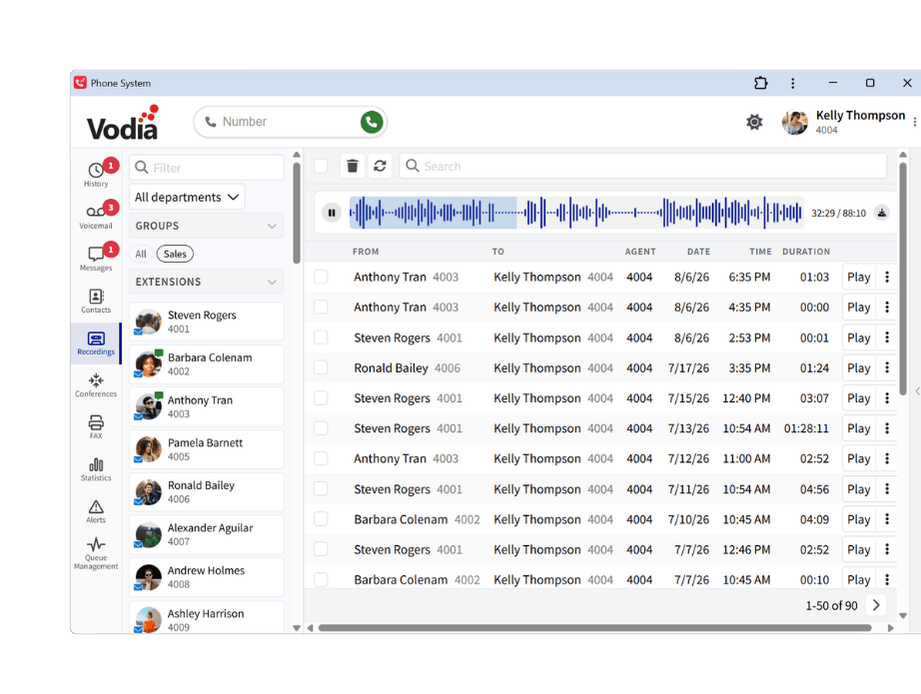Select checkbox for 7/13/26 recording
Screen dimensions: 921x694
[321, 428]
